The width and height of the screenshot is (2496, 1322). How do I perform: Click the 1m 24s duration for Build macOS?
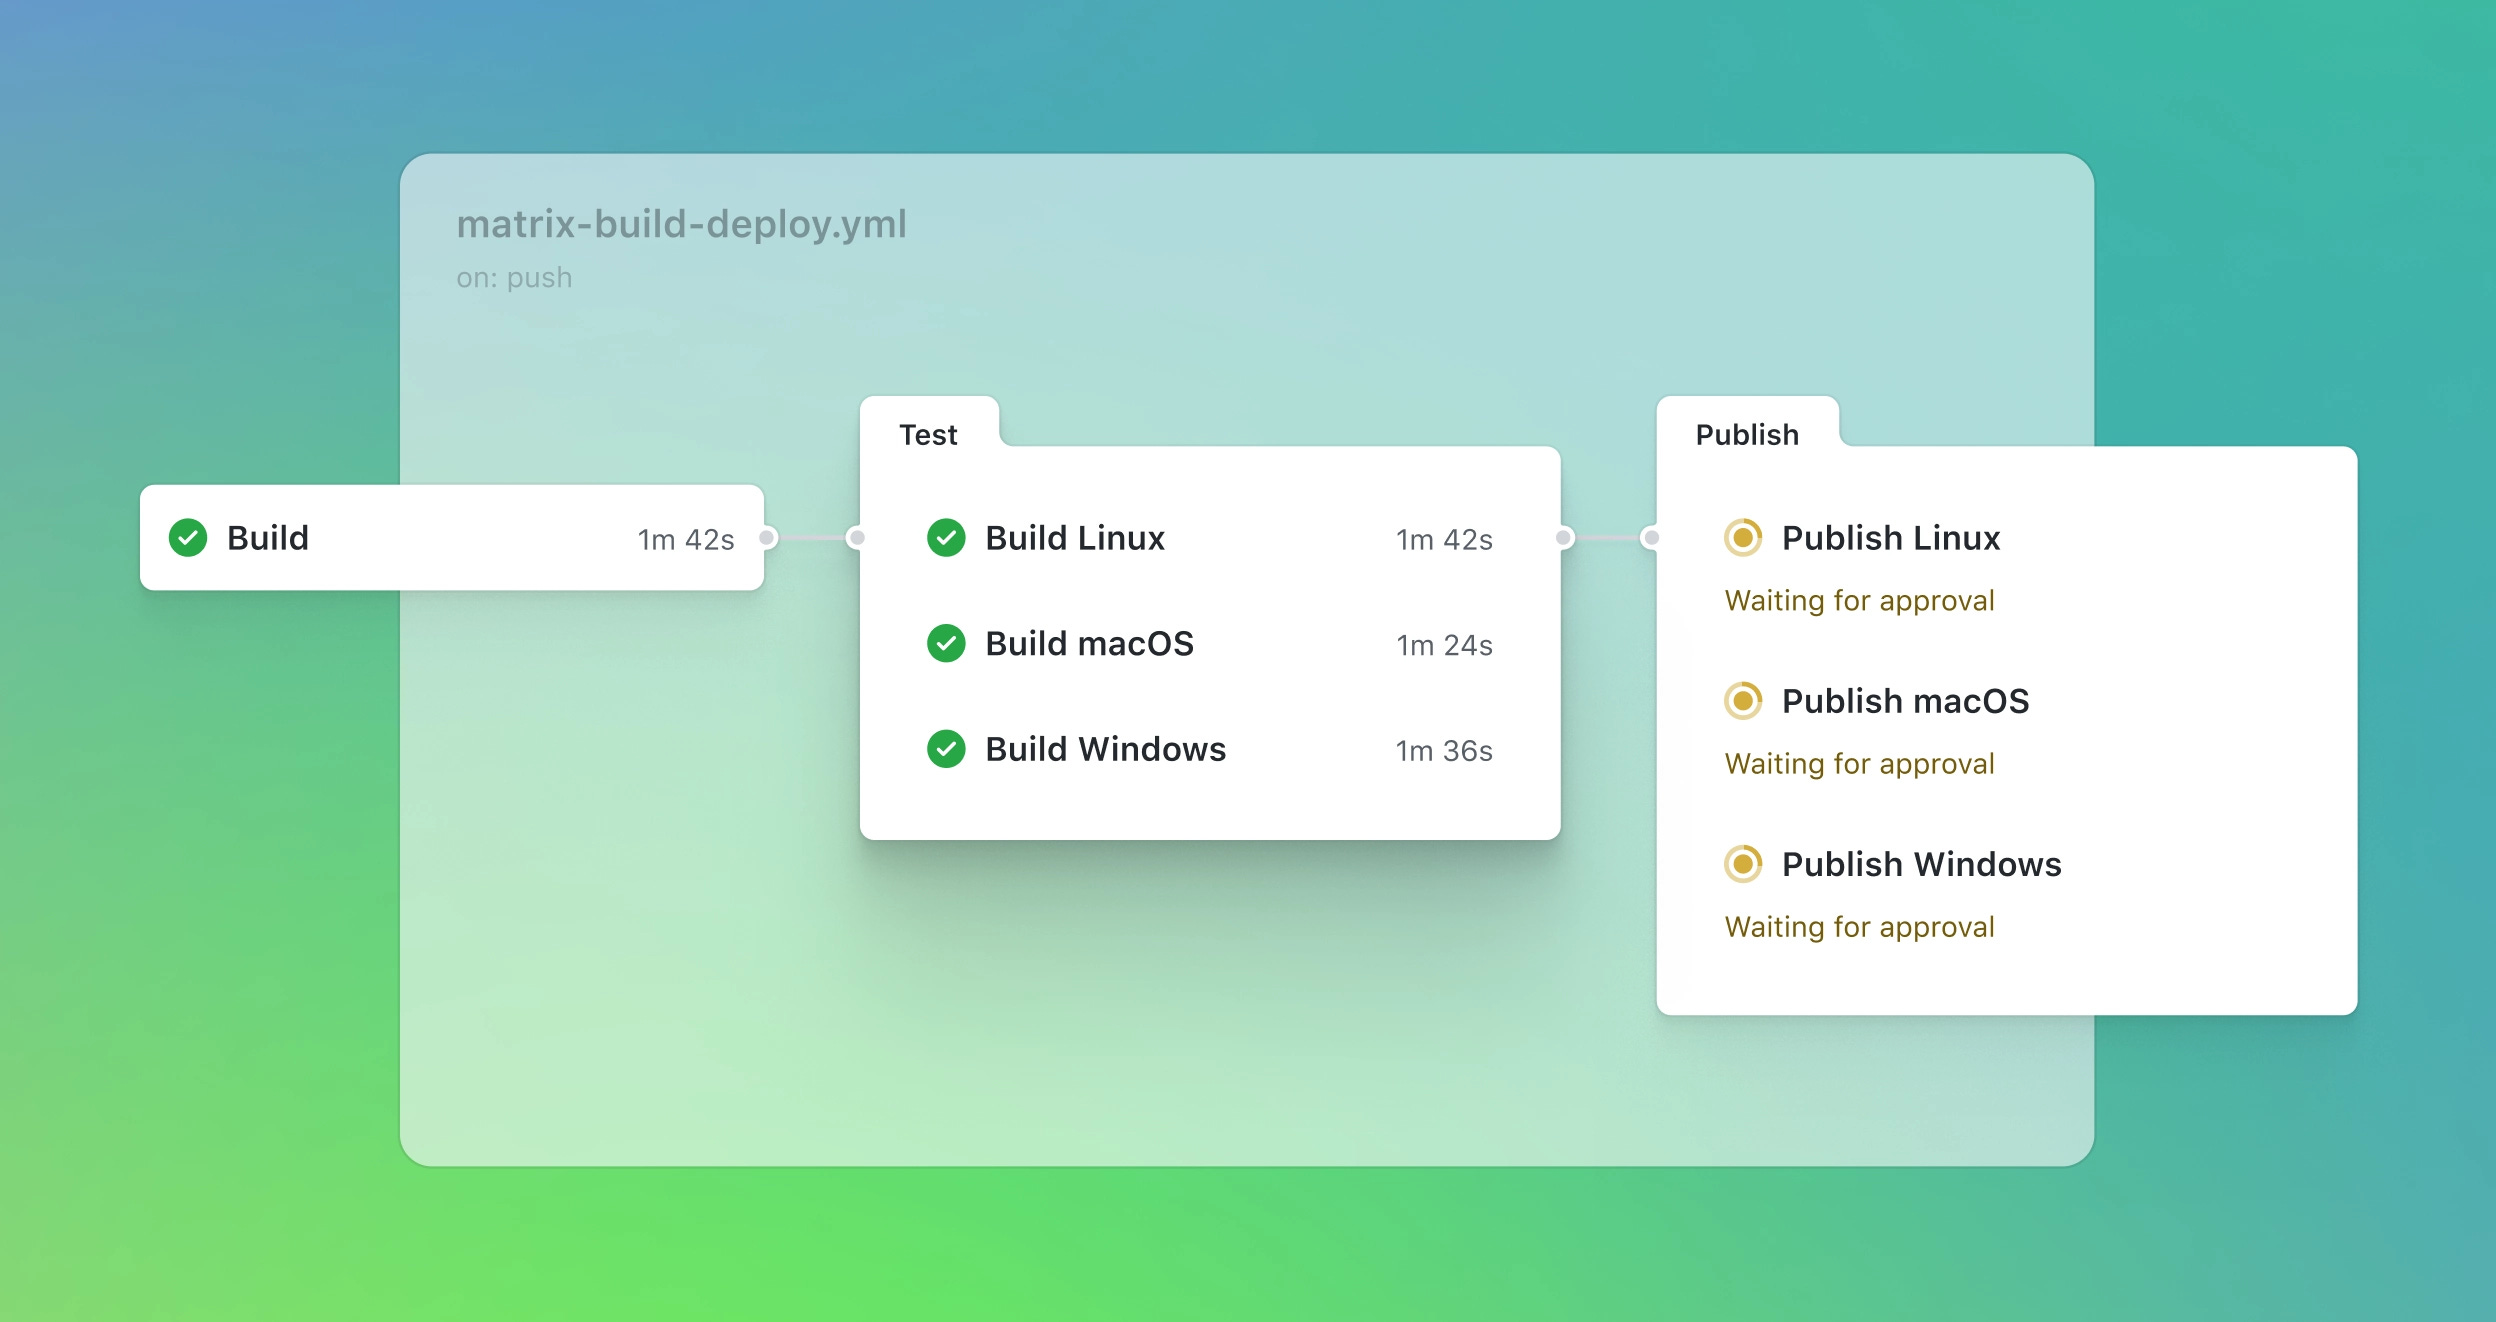[1444, 646]
